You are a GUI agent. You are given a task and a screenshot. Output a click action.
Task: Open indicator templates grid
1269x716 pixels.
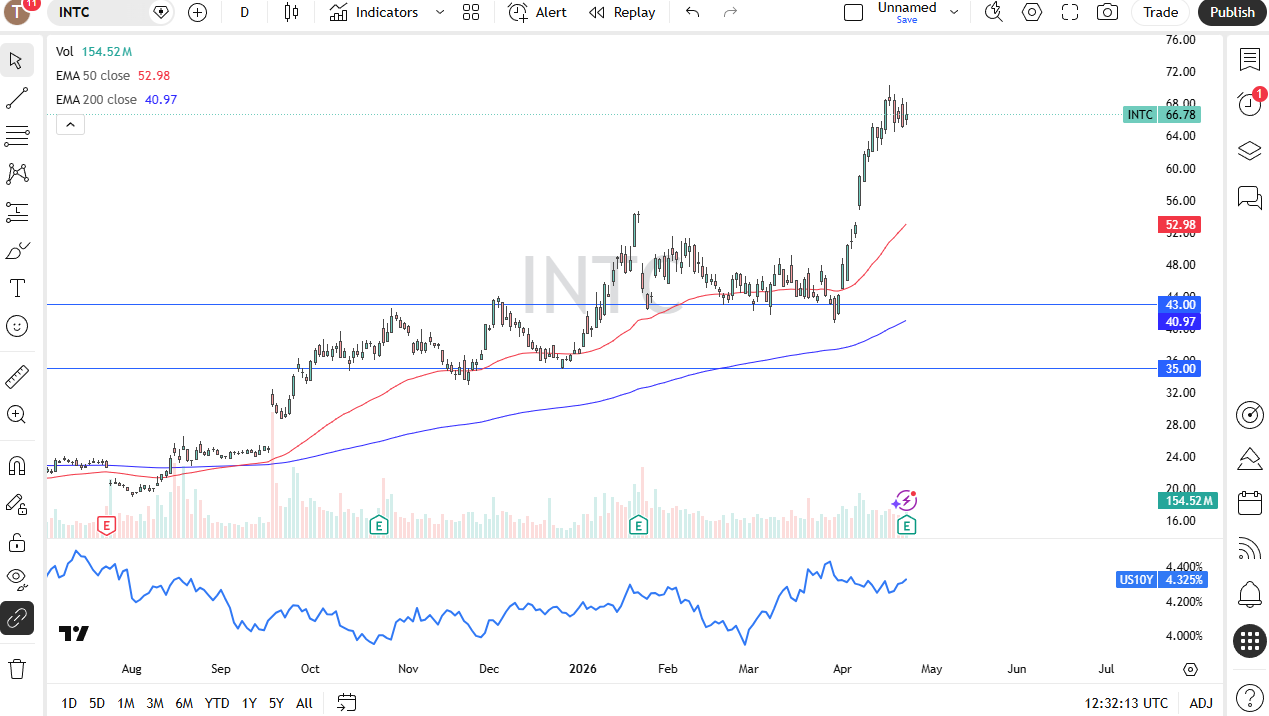pos(471,12)
